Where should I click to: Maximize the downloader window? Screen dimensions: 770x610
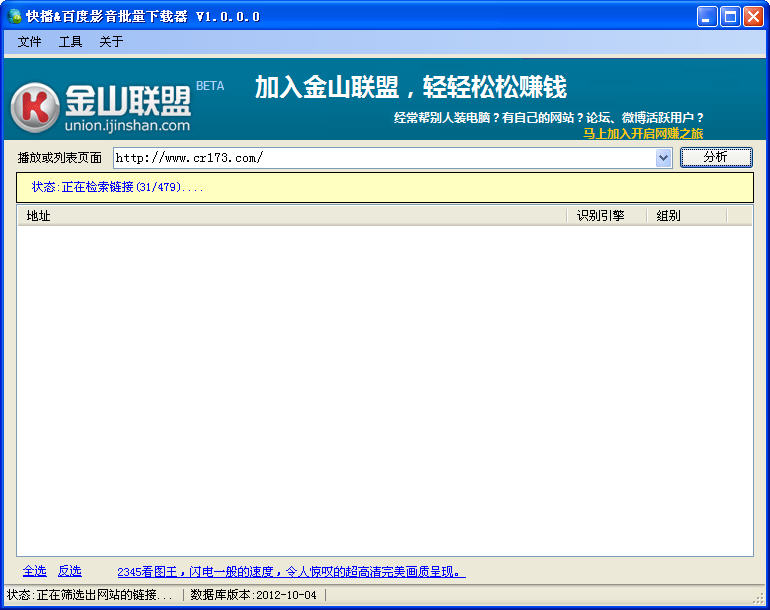pos(730,17)
